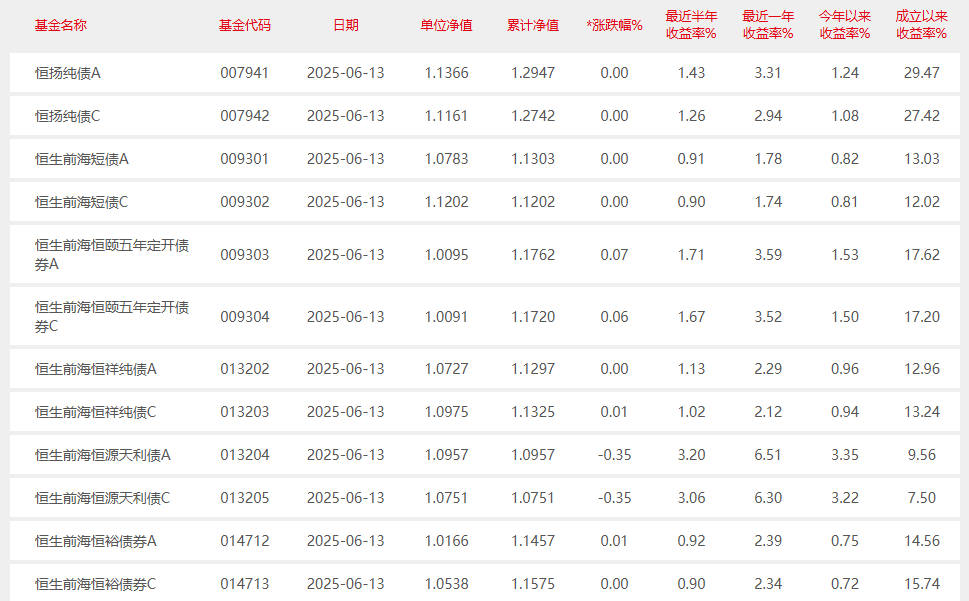Click half-year return 1.43

691,73
